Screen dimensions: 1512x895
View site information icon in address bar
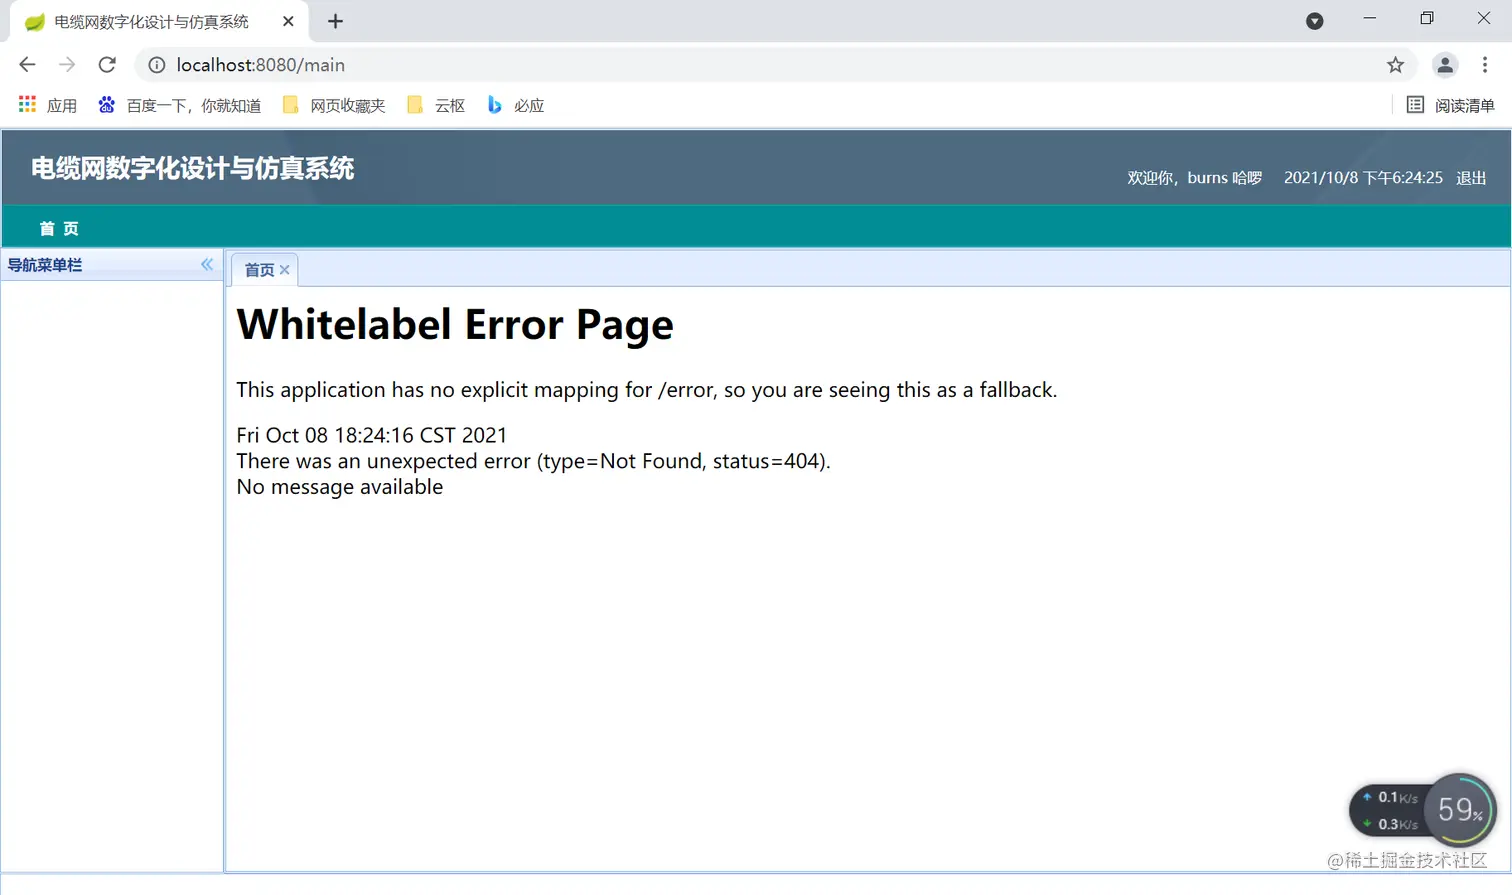tap(157, 65)
